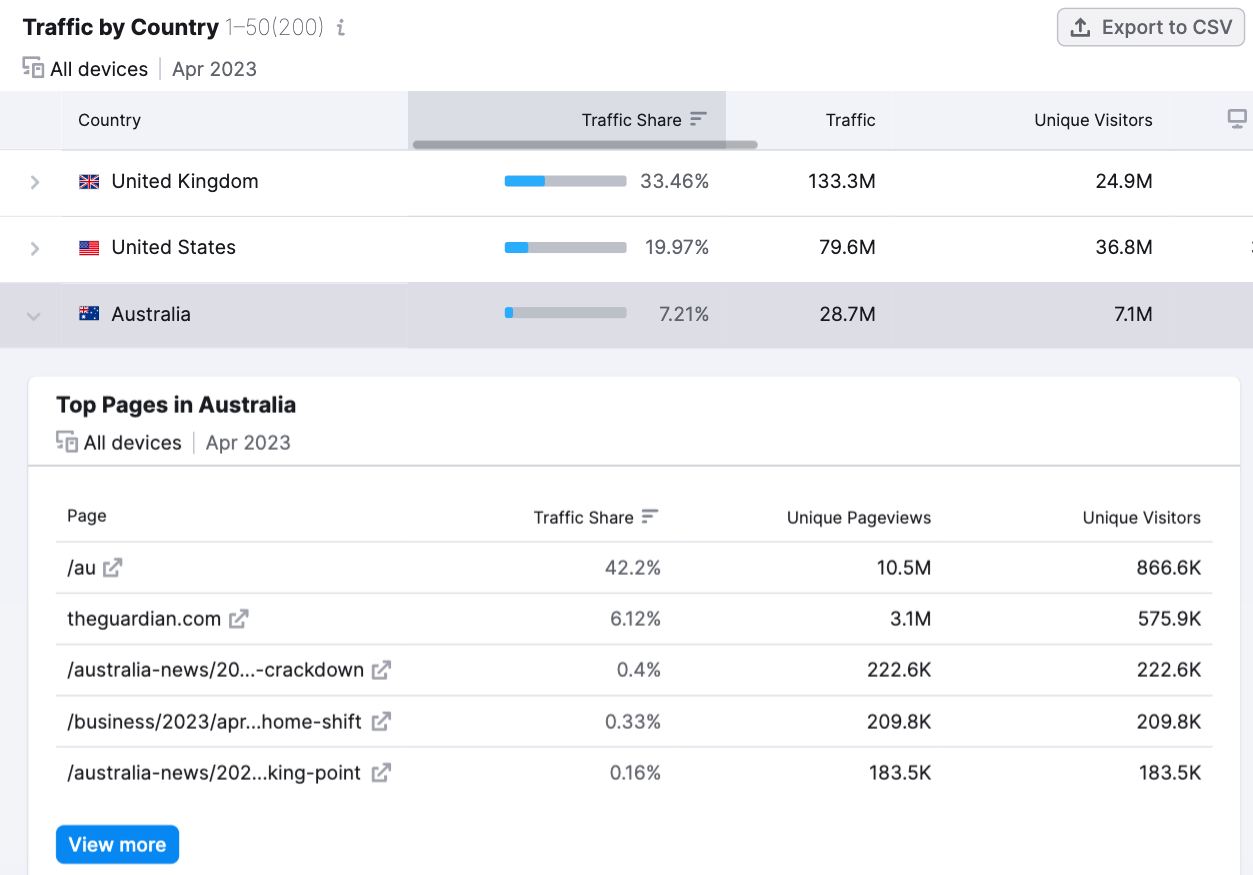This screenshot has width=1253, height=875.
Task: Open external link for australia-news king-point page
Action: click(x=381, y=773)
